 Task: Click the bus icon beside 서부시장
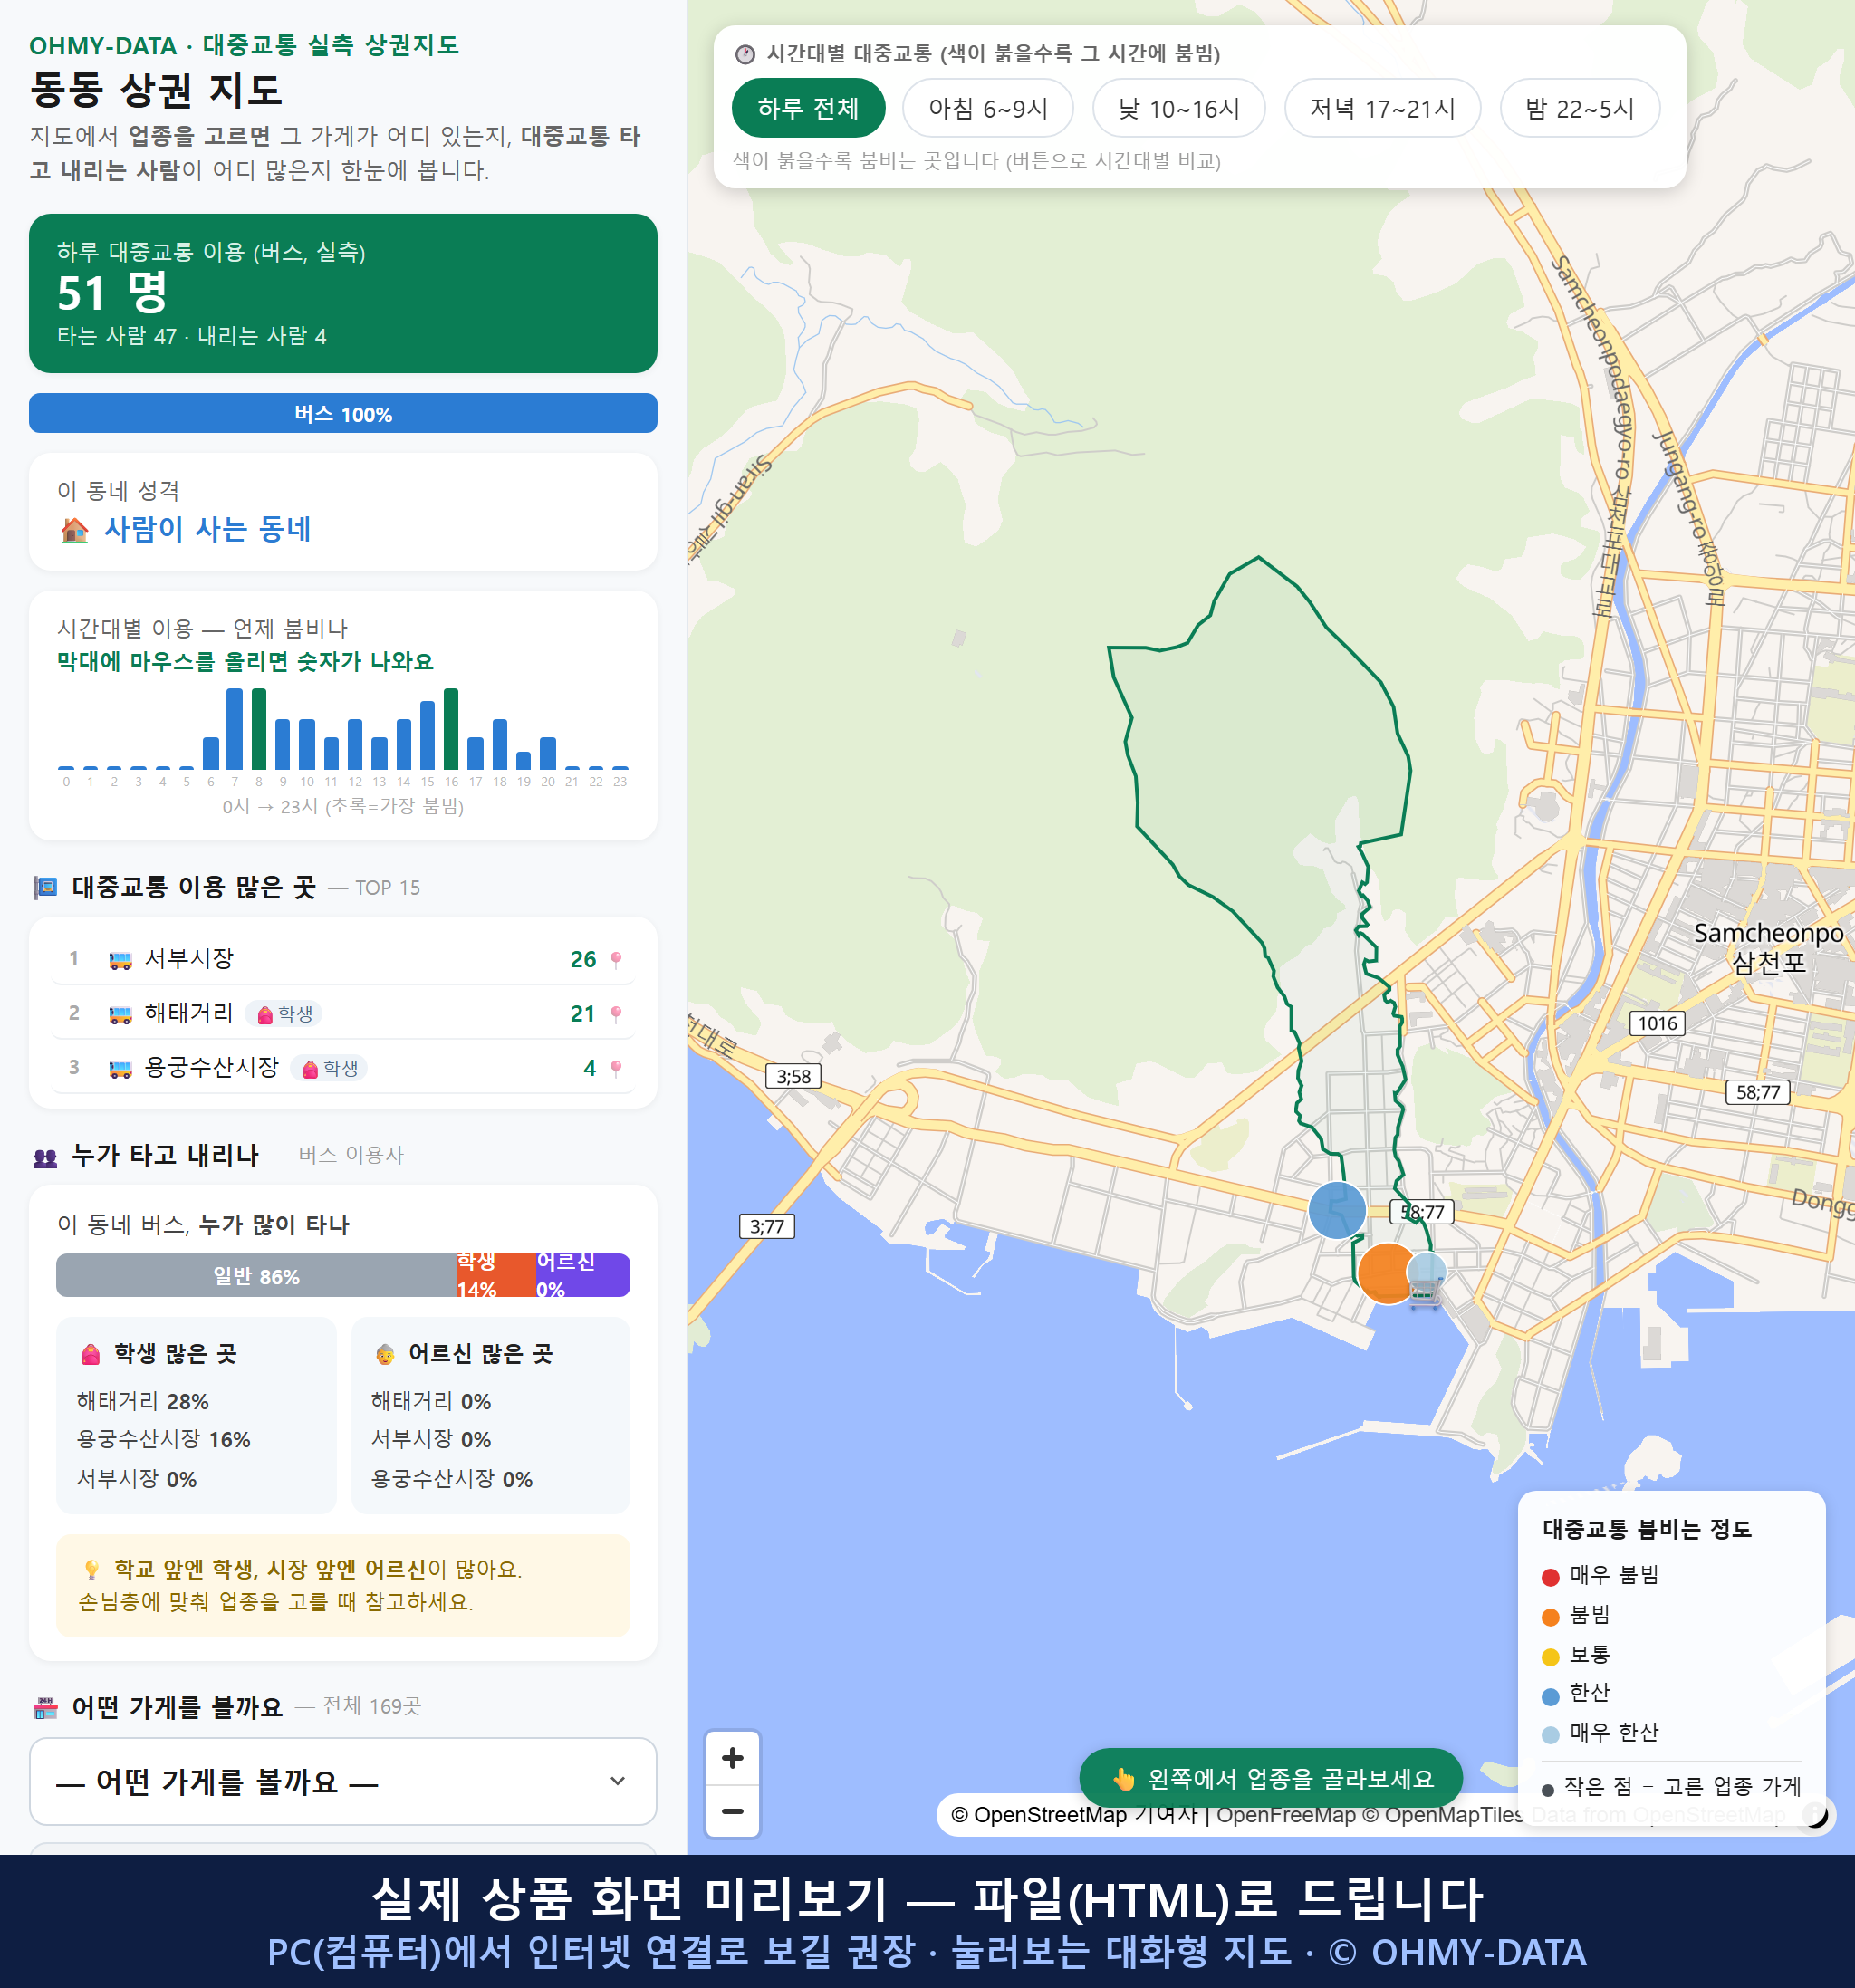(x=120, y=960)
